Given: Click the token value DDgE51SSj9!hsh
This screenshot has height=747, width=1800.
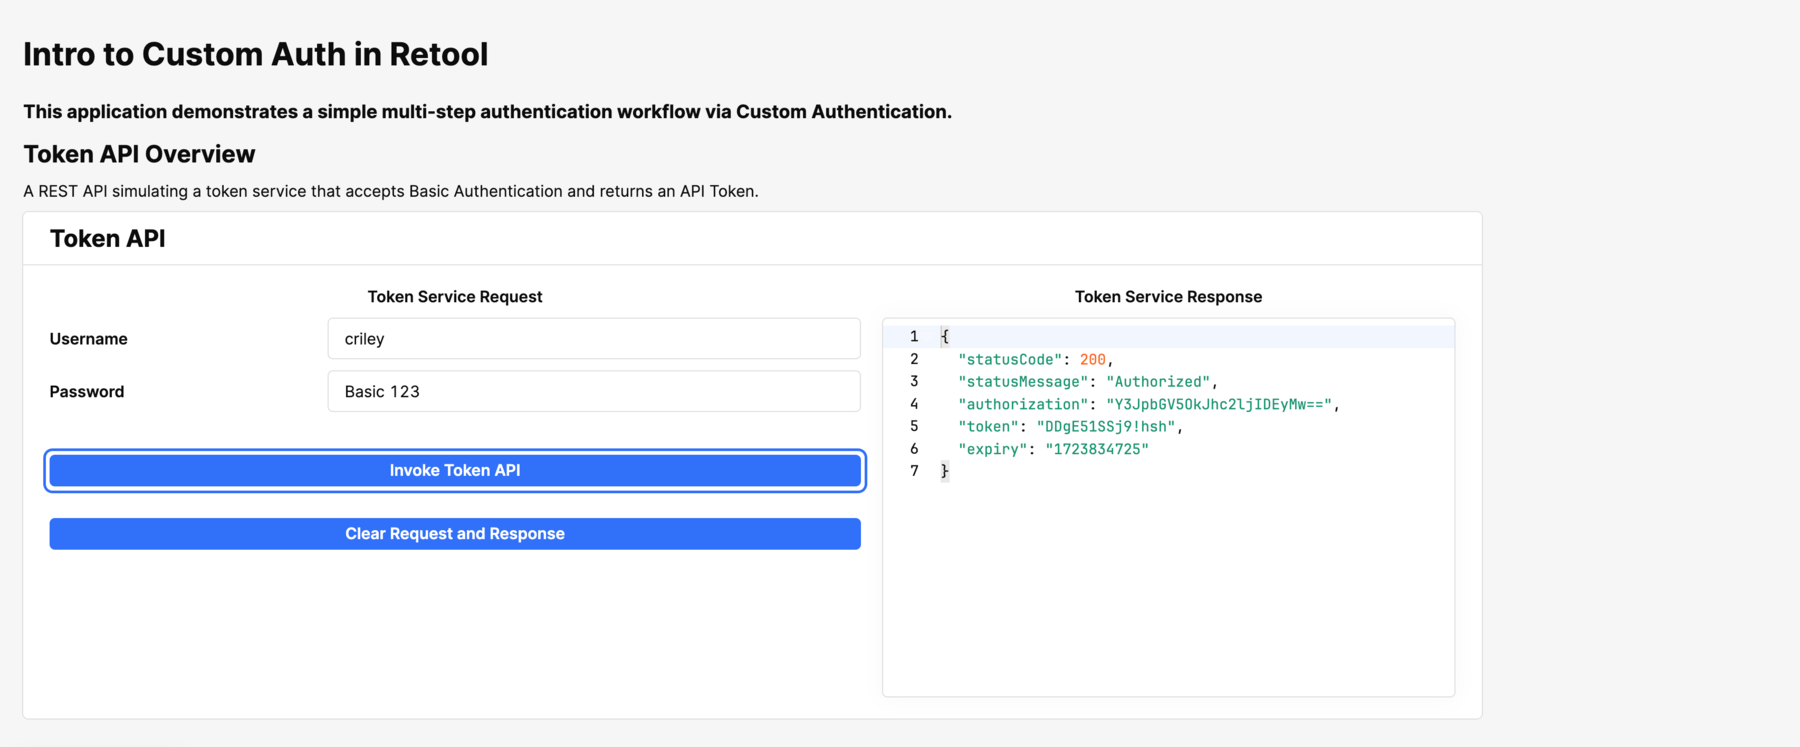Looking at the screenshot, I should 1106,426.
